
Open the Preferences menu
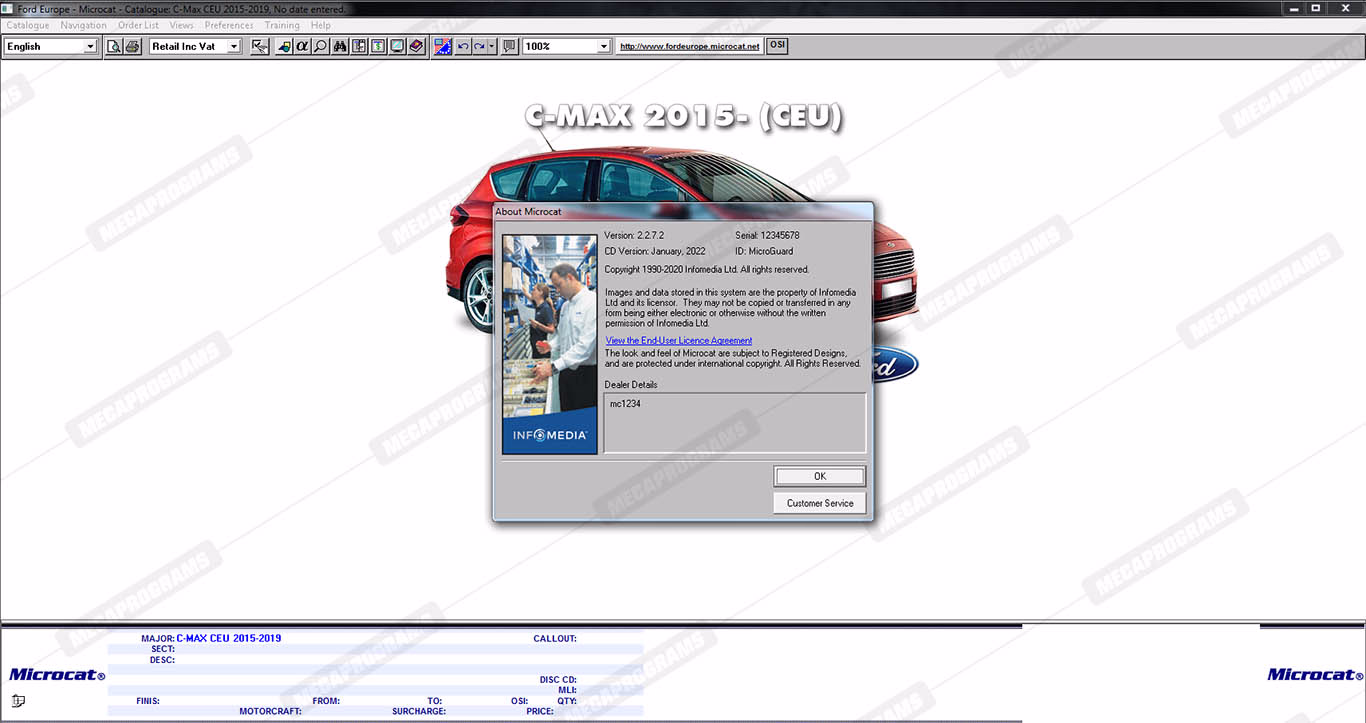[x=229, y=25]
